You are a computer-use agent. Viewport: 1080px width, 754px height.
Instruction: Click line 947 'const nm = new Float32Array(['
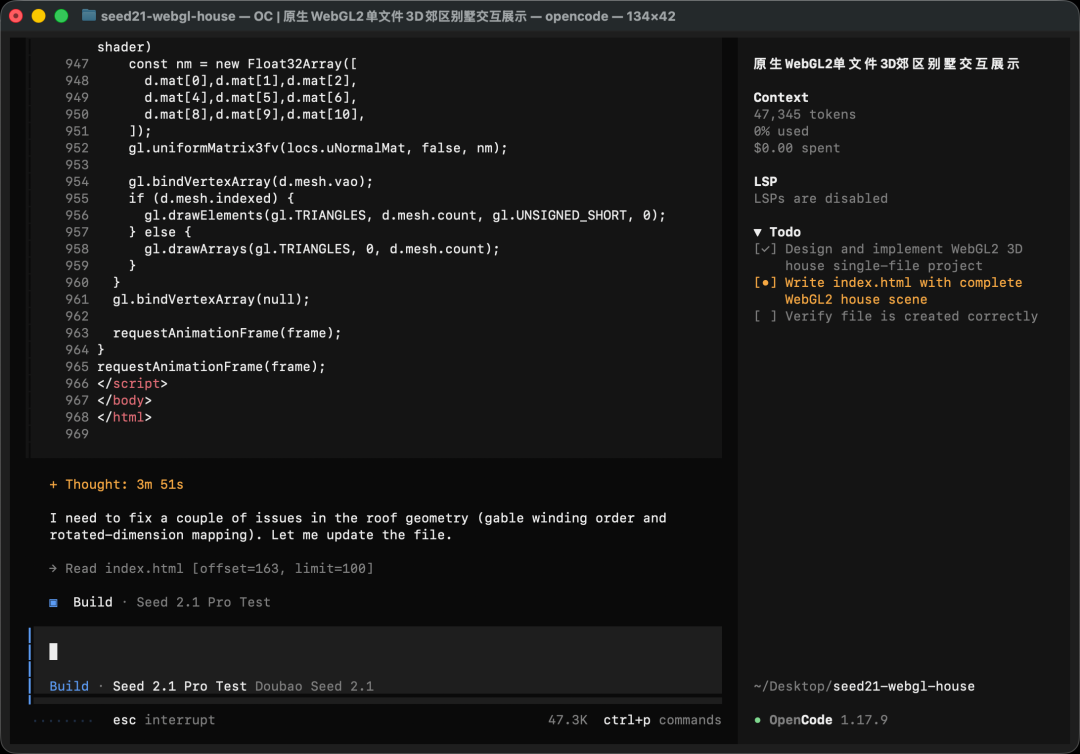242,64
